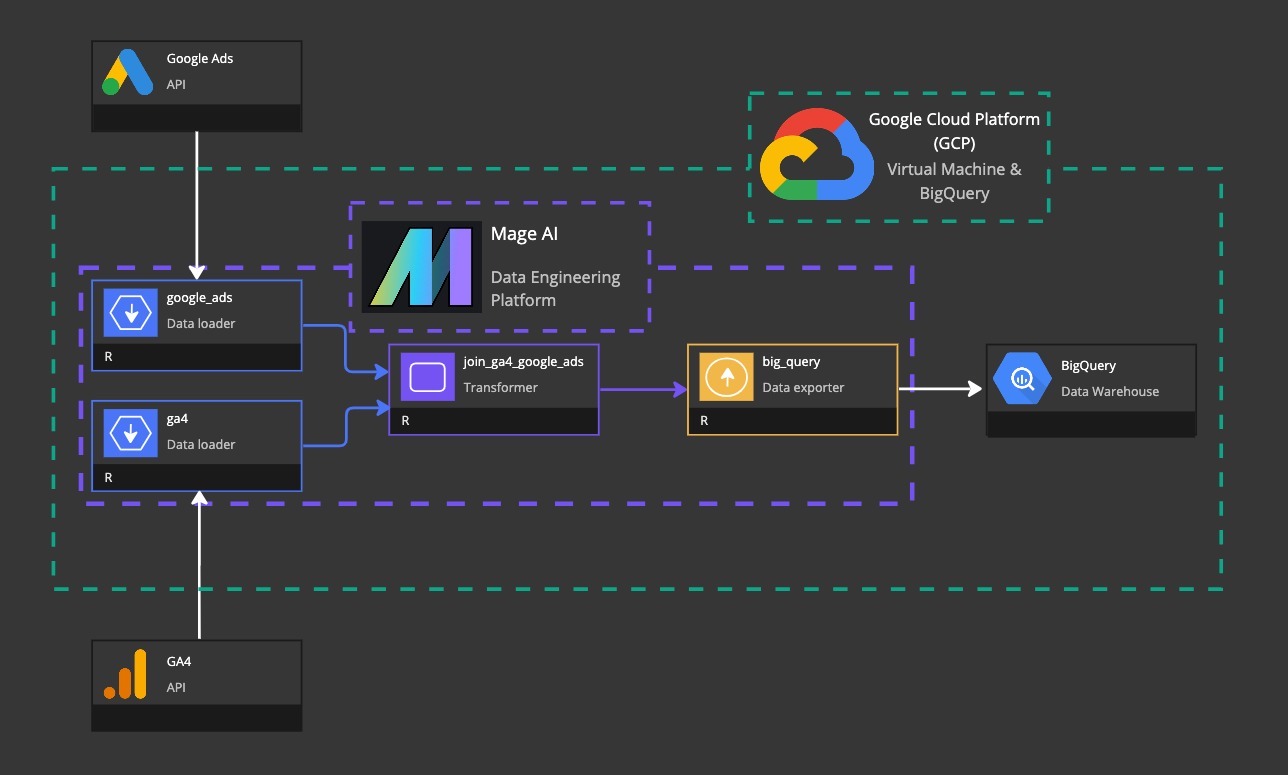
Task: Click the GA4 node title text
Action: coord(179,662)
